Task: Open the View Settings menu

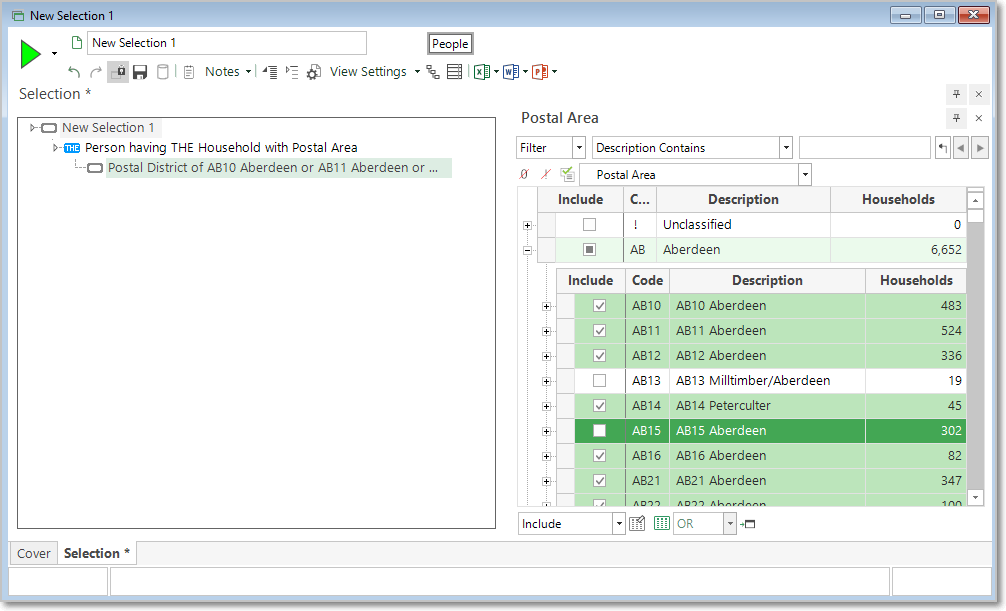Action: [375, 72]
